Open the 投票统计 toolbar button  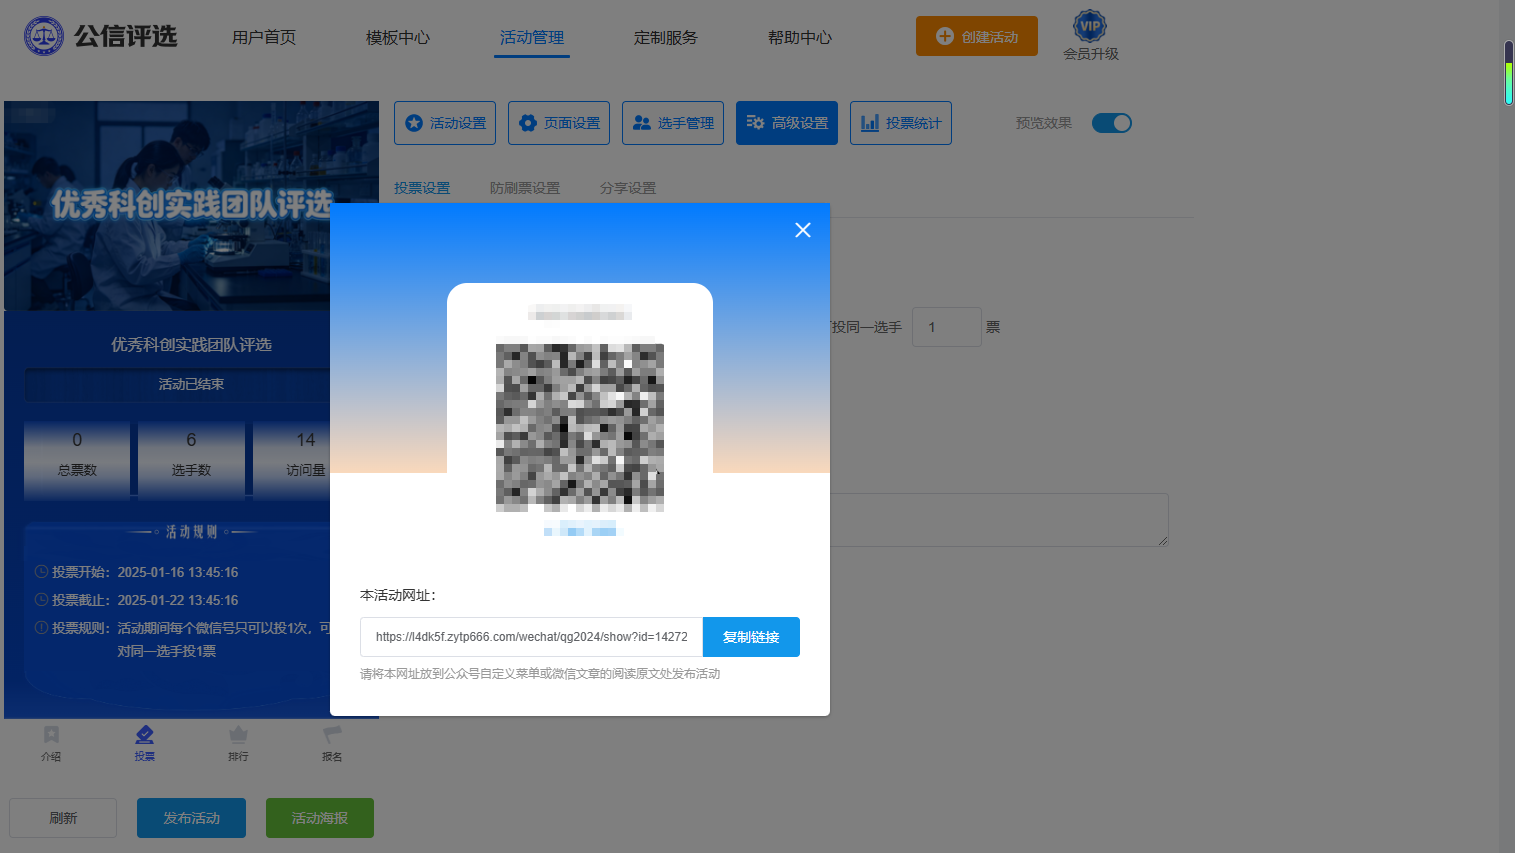point(901,123)
